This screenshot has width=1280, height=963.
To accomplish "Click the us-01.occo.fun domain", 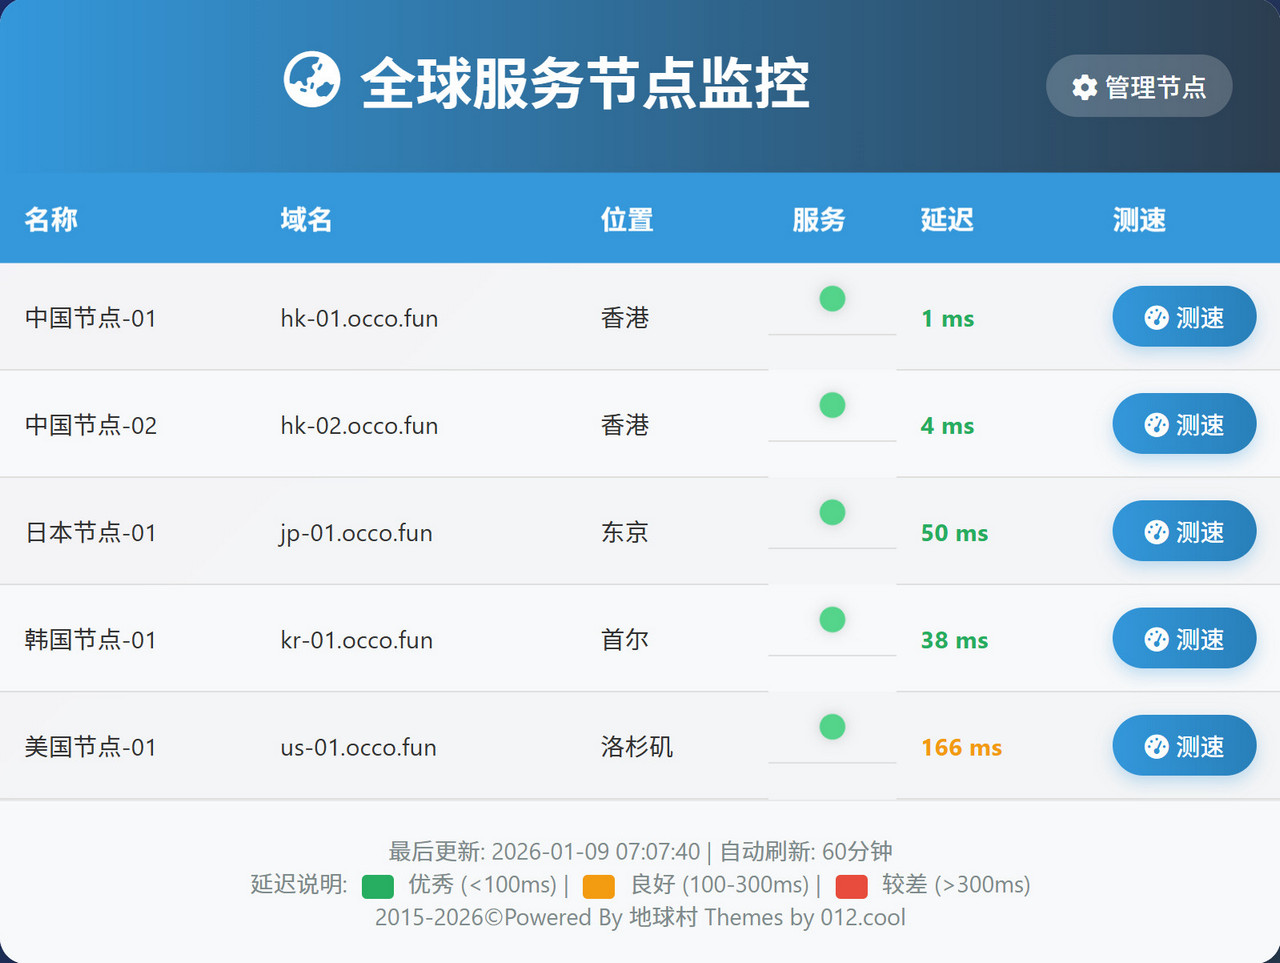I will coord(358,747).
